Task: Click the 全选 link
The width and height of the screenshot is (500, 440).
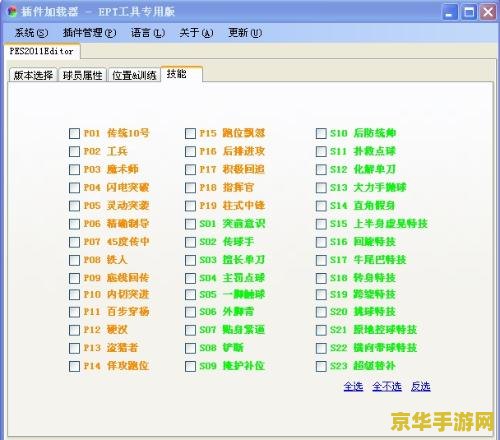Action: click(x=353, y=387)
